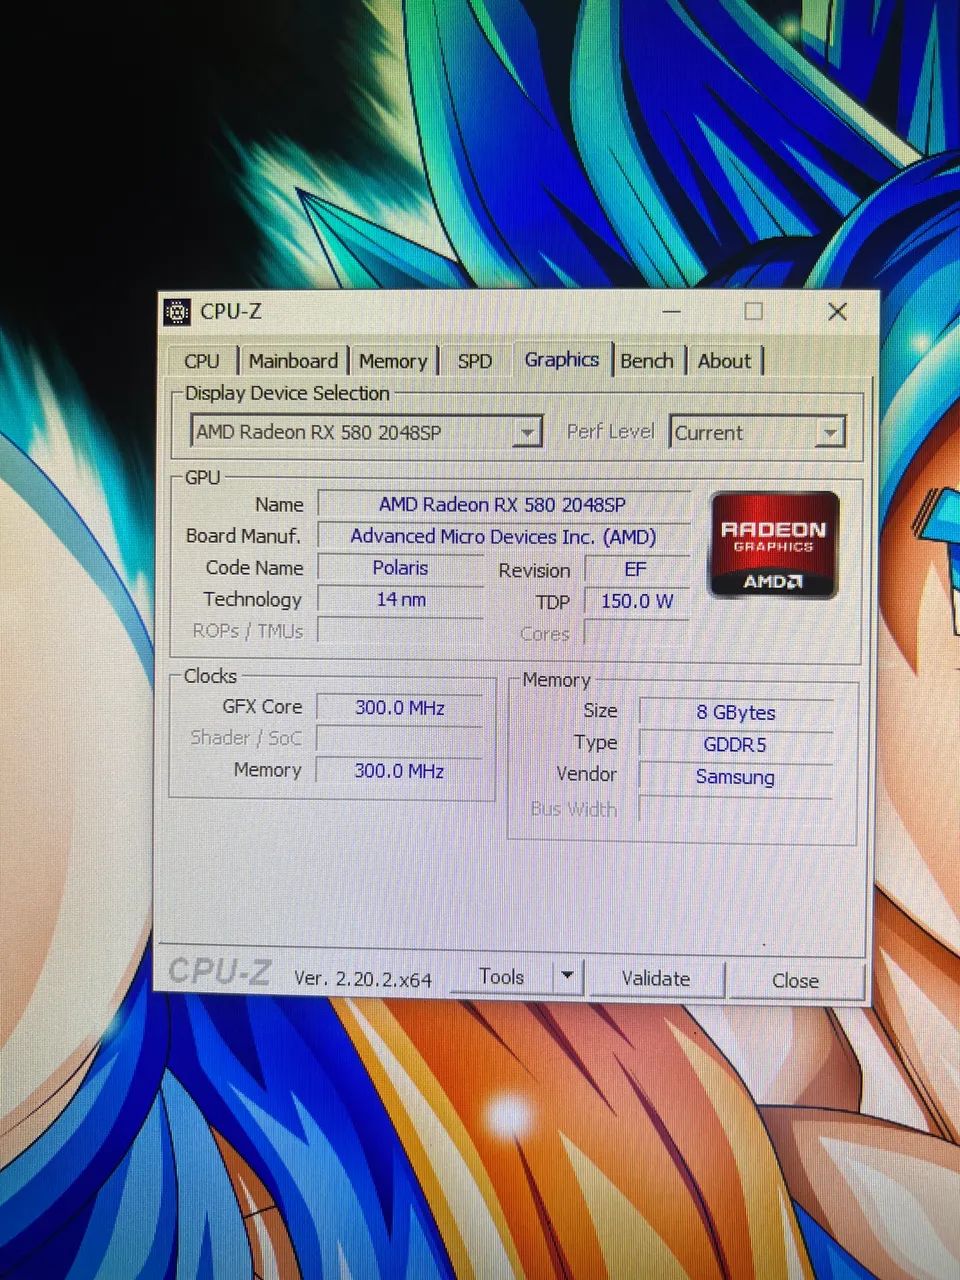This screenshot has width=960, height=1280.
Task: Click the empty Cores field
Action: [636, 633]
